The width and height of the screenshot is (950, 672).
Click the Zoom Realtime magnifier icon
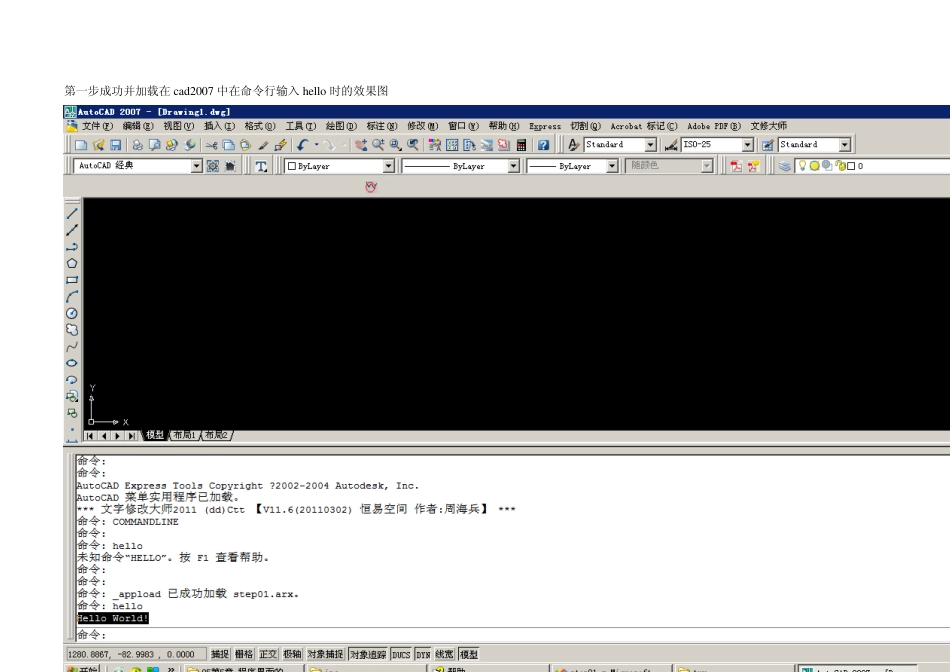click(x=378, y=145)
